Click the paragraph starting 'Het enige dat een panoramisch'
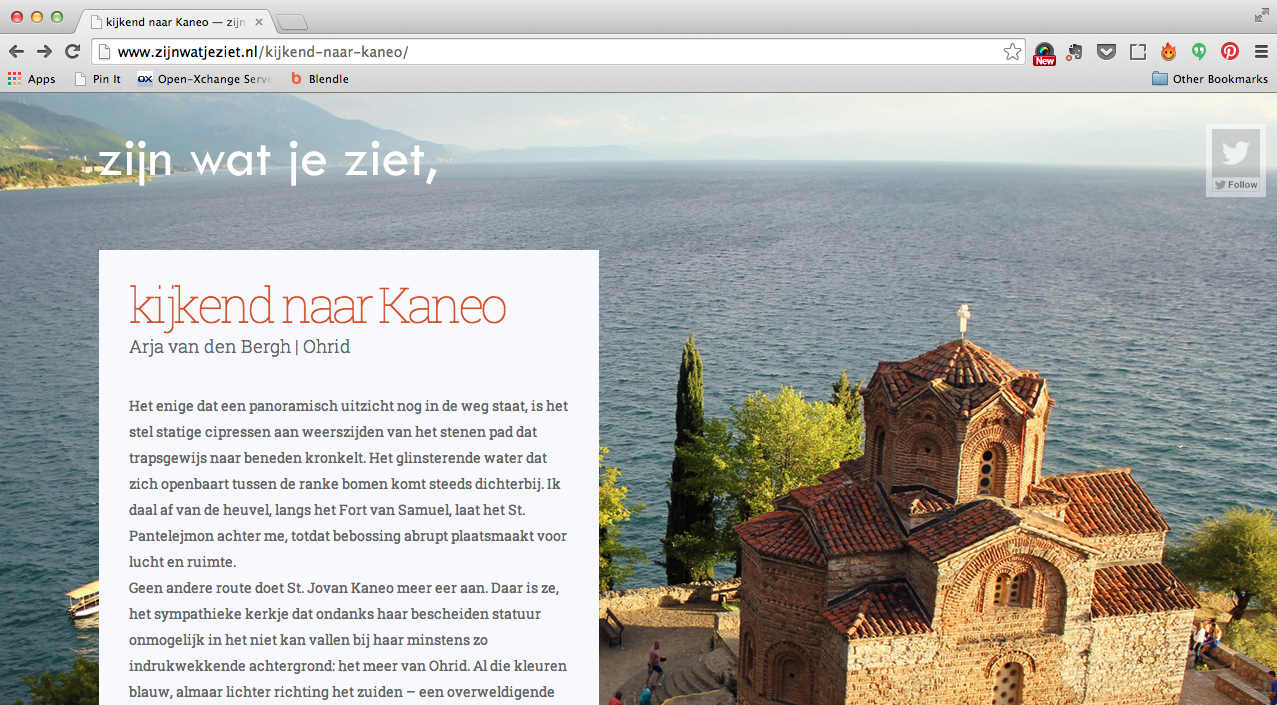This screenshot has width=1277, height=705. tap(349, 484)
